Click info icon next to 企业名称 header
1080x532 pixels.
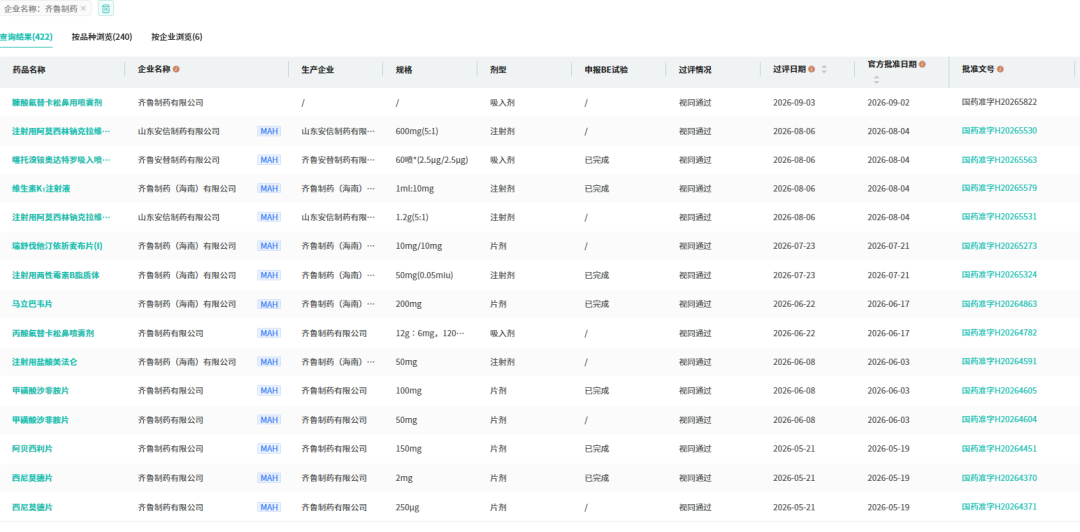click(176, 70)
